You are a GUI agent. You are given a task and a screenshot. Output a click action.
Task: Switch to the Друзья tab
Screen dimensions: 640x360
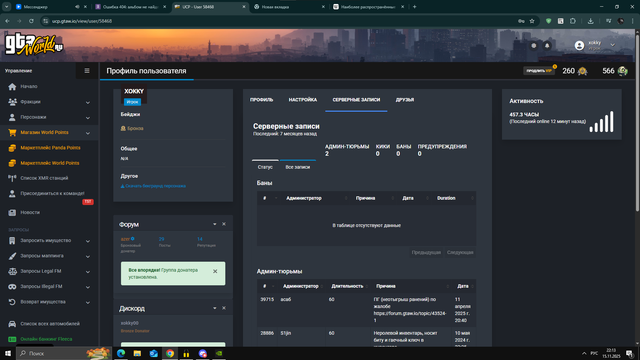click(x=405, y=100)
